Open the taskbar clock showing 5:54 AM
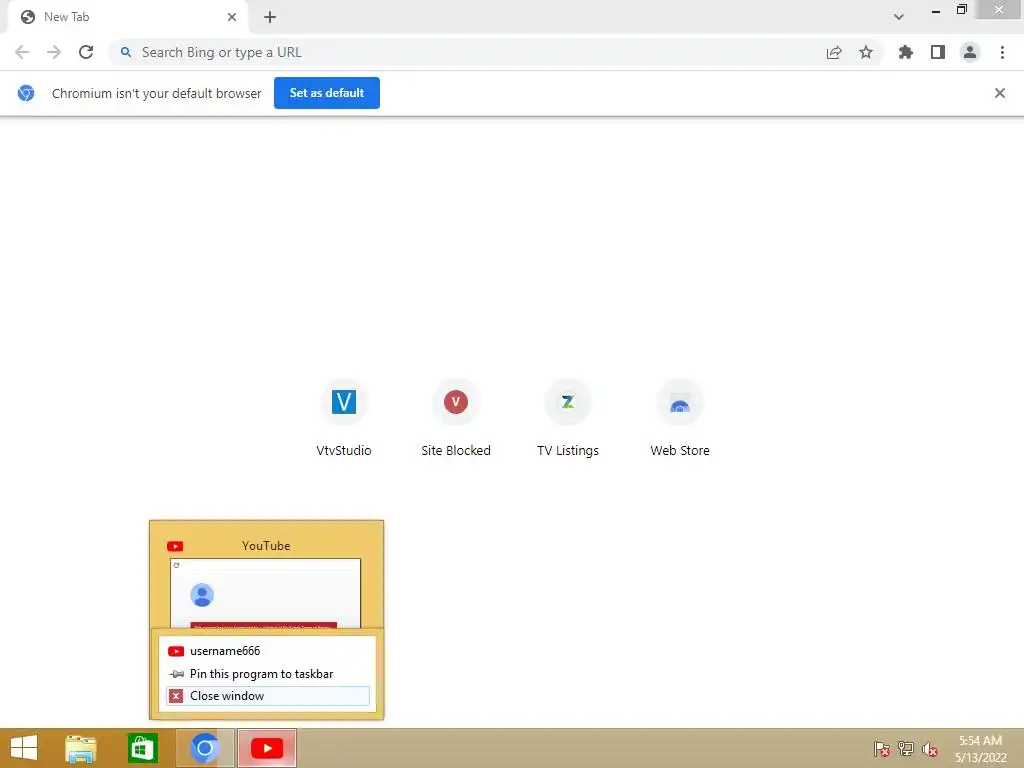This screenshot has width=1024, height=768. click(x=980, y=749)
